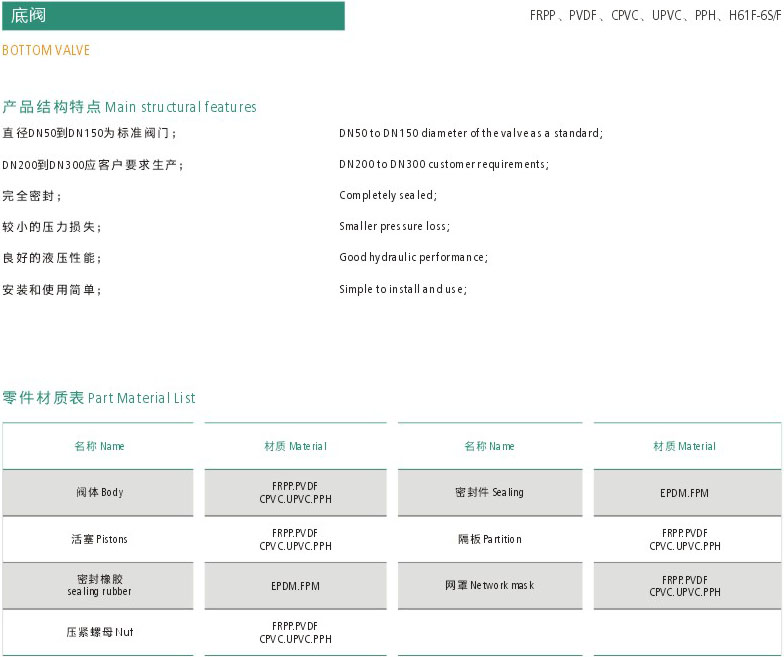Viewport: 784px width, 657px height.
Task: Click the 密封件 Sealing table cell
Action: coord(489,492)
